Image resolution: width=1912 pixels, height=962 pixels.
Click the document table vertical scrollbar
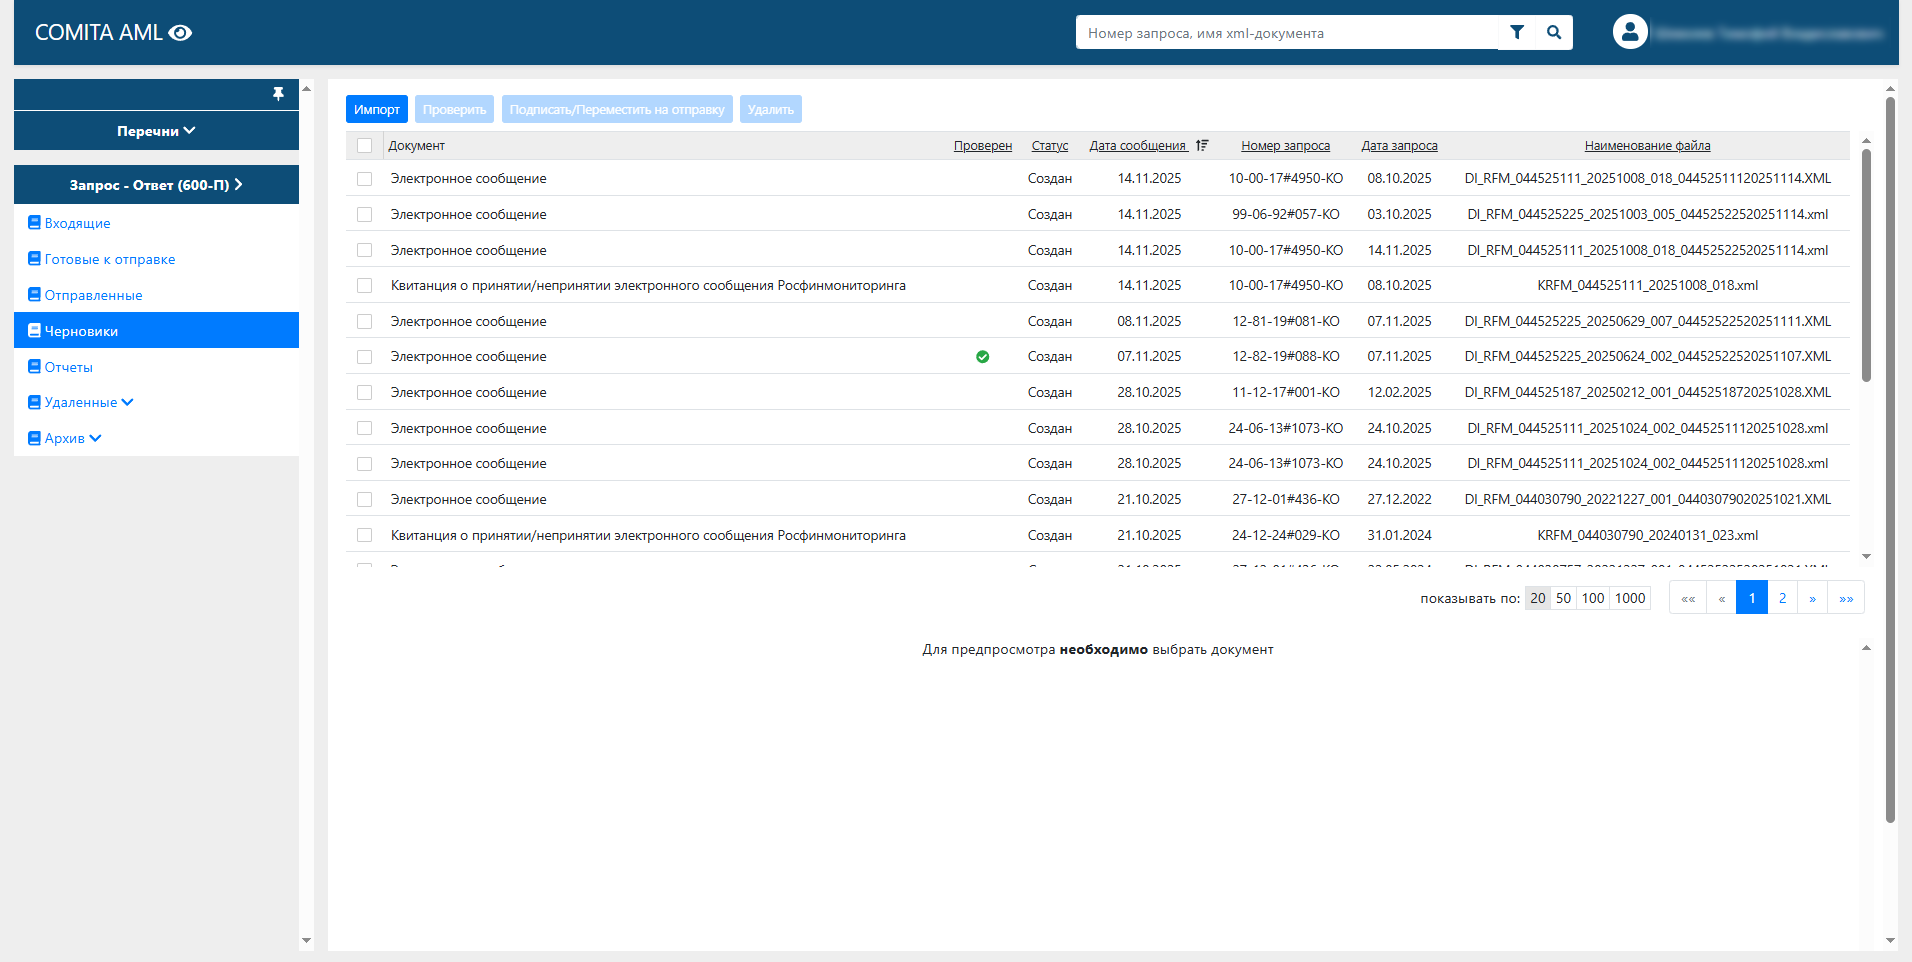coord(1866,265)
